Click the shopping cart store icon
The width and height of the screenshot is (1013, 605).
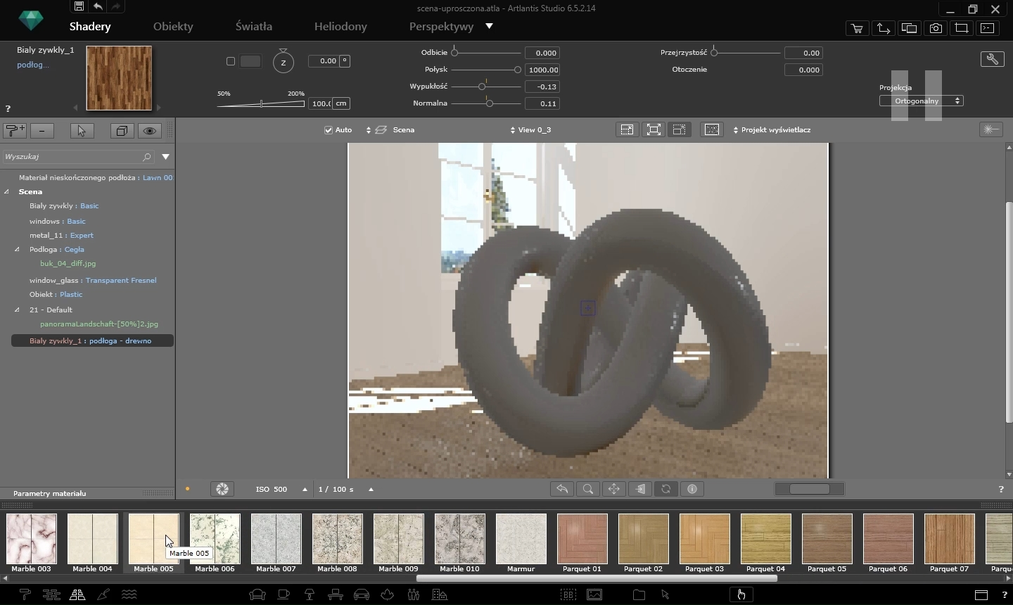tap(857, 28)
